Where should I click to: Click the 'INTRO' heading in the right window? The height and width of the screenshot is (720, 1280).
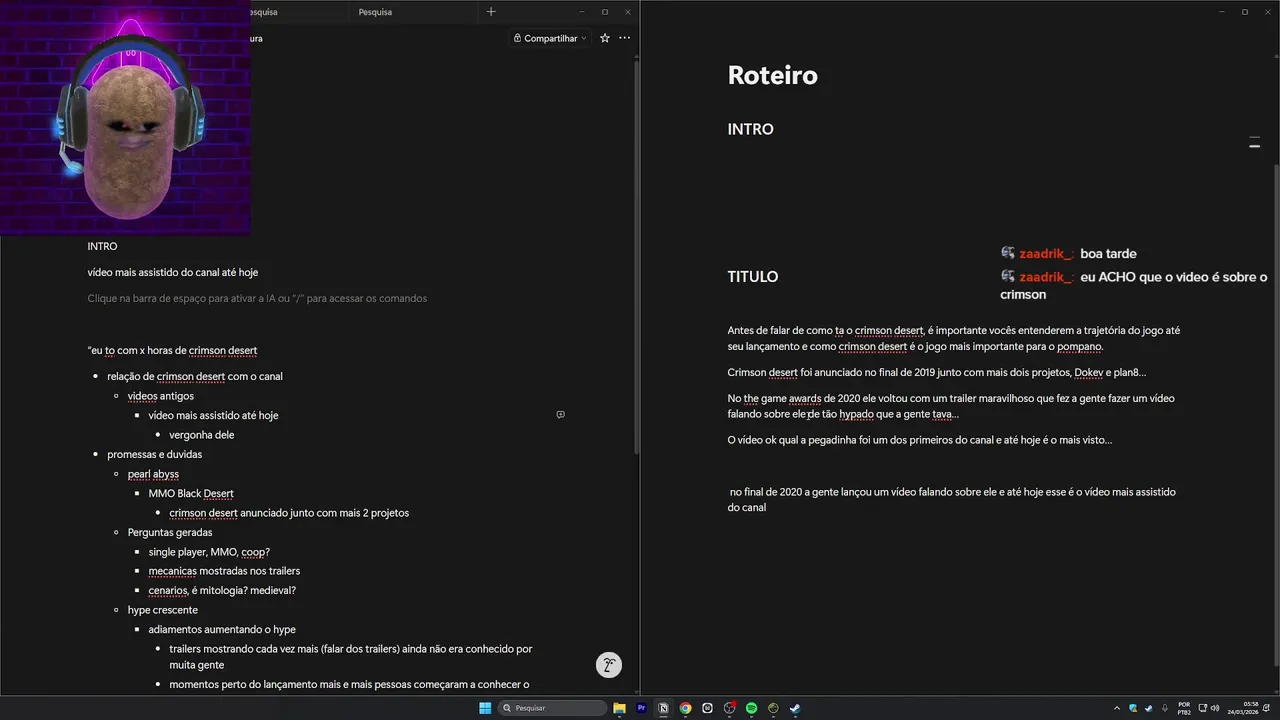point(751,129)
